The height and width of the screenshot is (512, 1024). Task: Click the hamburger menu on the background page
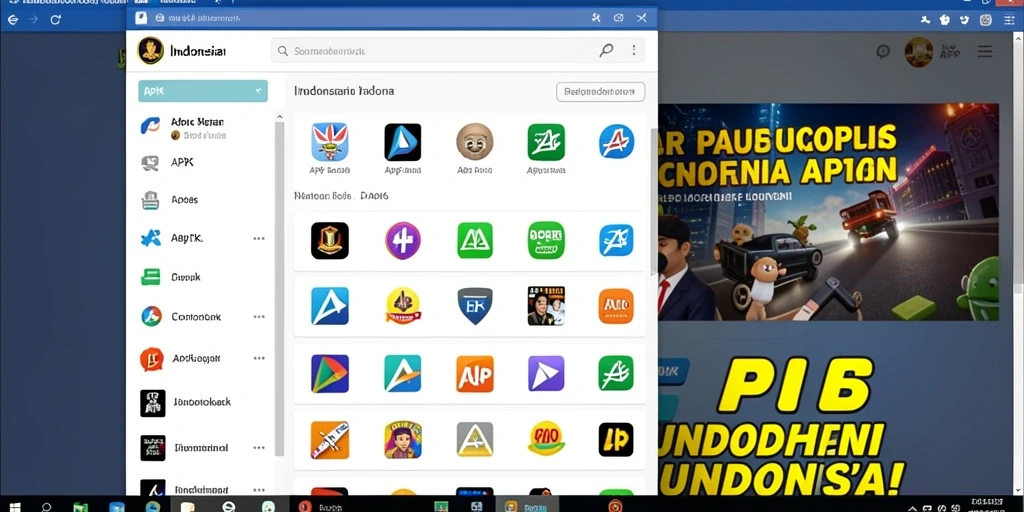(x=985, y=52)
